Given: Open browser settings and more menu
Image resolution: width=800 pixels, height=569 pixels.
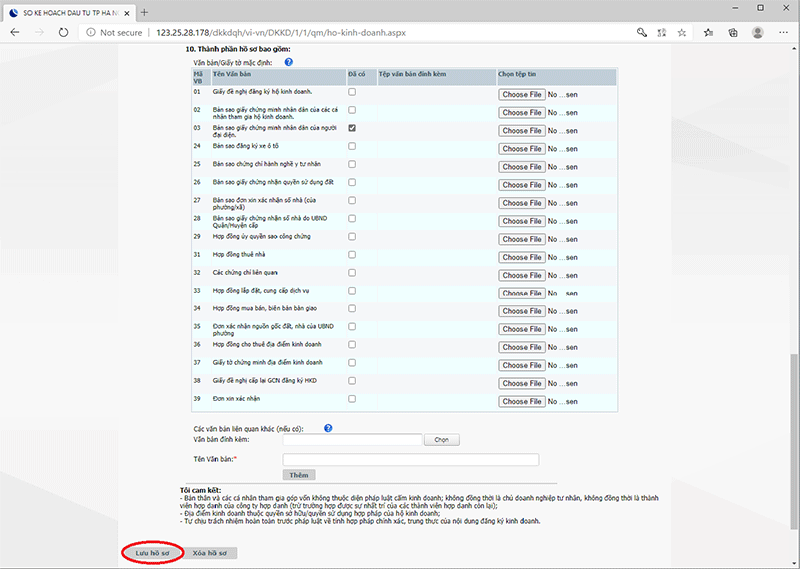Looking at the screenshot, I should point(784,33).
